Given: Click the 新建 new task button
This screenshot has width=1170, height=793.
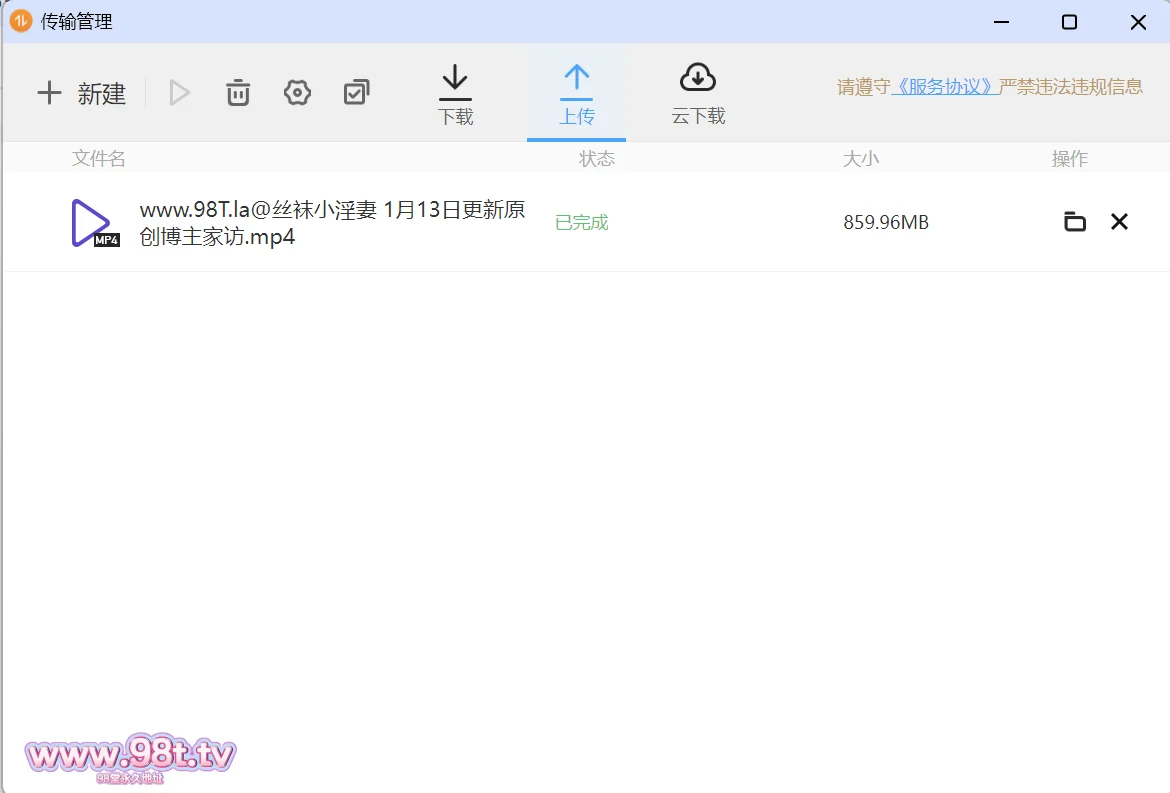Looking at the screenshot, I should 82,94.
